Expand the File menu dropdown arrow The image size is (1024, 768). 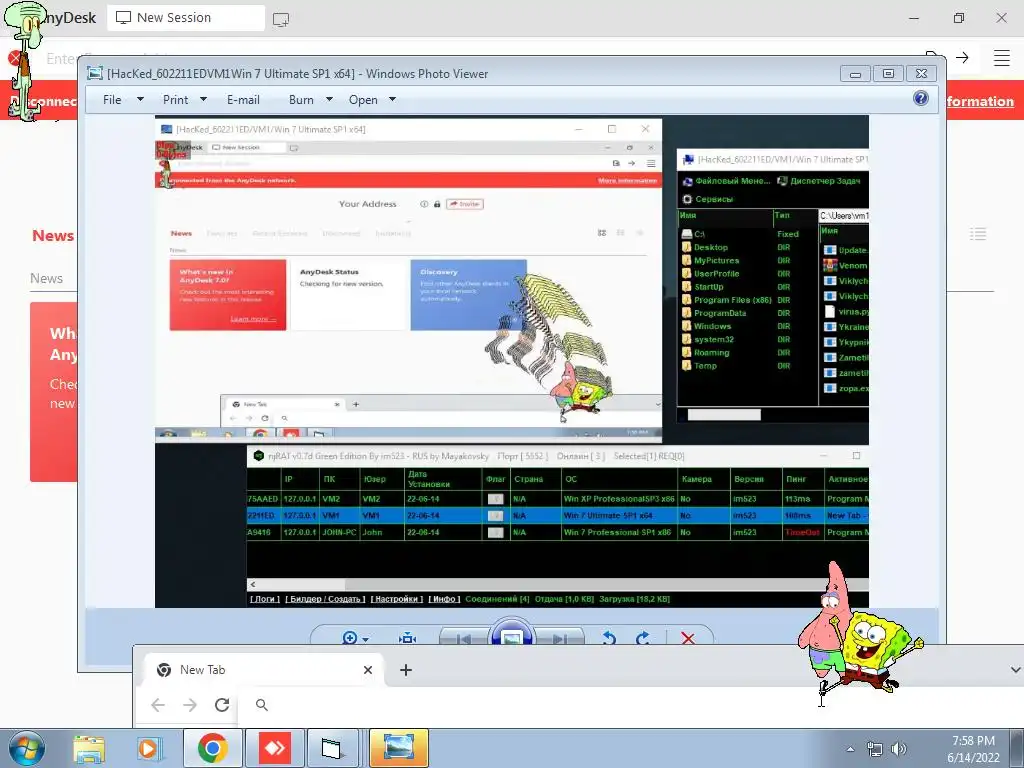point(140,99)
